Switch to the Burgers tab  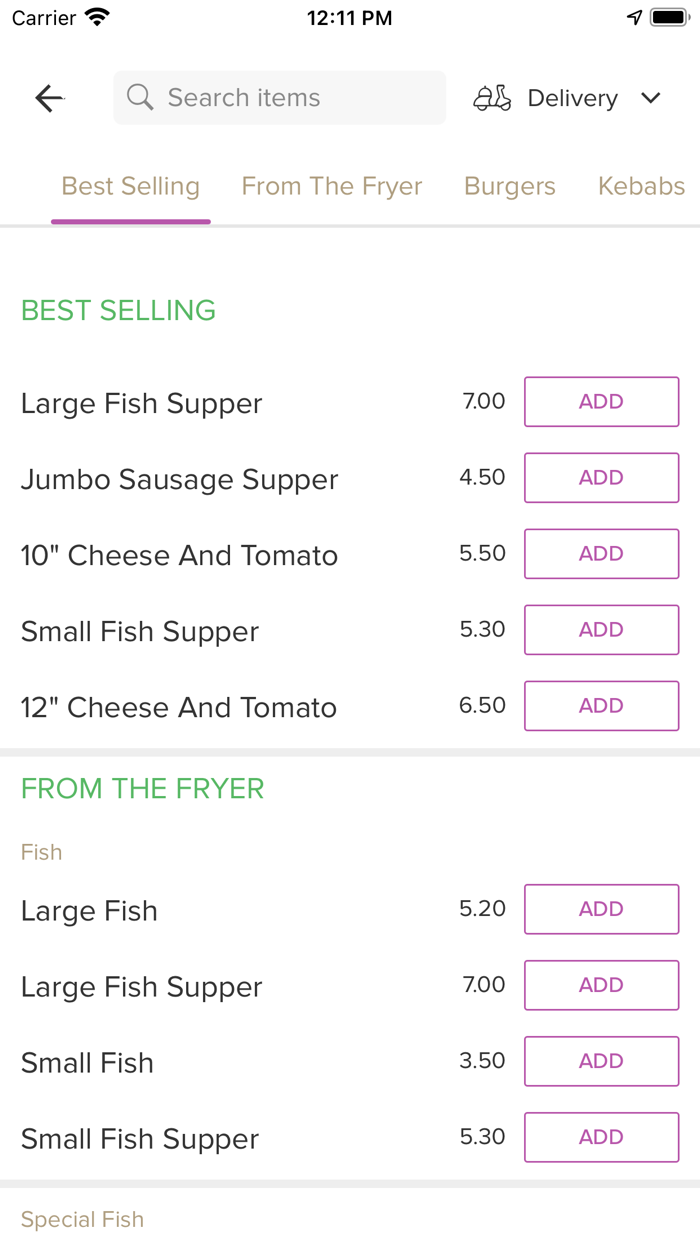click(509, 186)
